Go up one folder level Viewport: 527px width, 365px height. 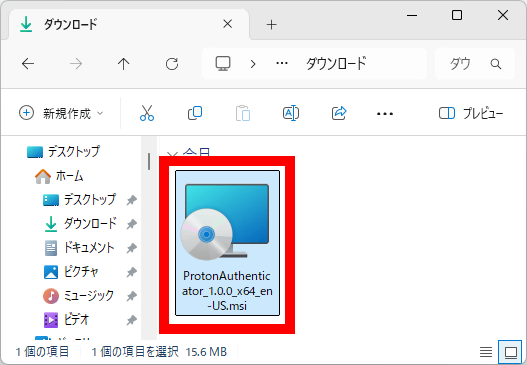pos(124,64)
